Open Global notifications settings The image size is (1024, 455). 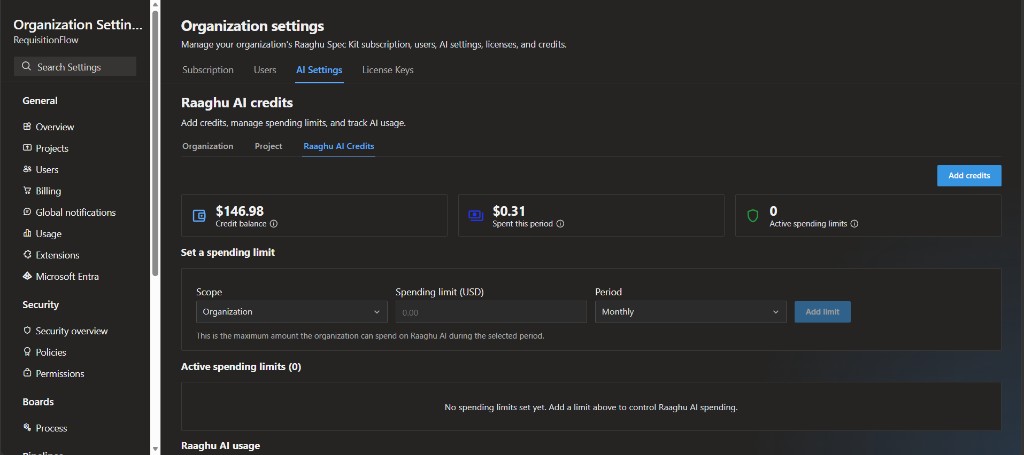coord(76,212)
